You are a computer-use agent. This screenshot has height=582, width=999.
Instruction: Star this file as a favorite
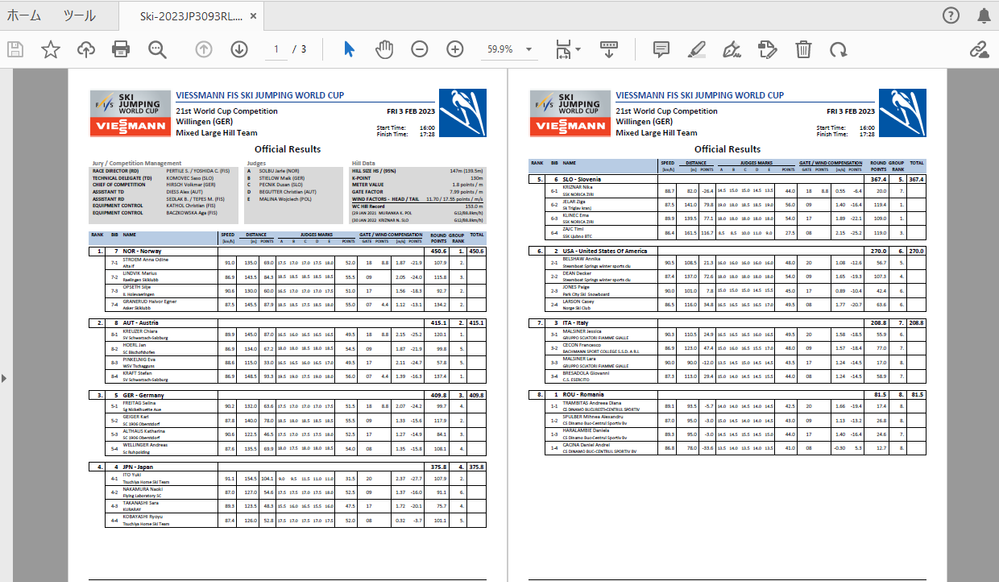50,49
